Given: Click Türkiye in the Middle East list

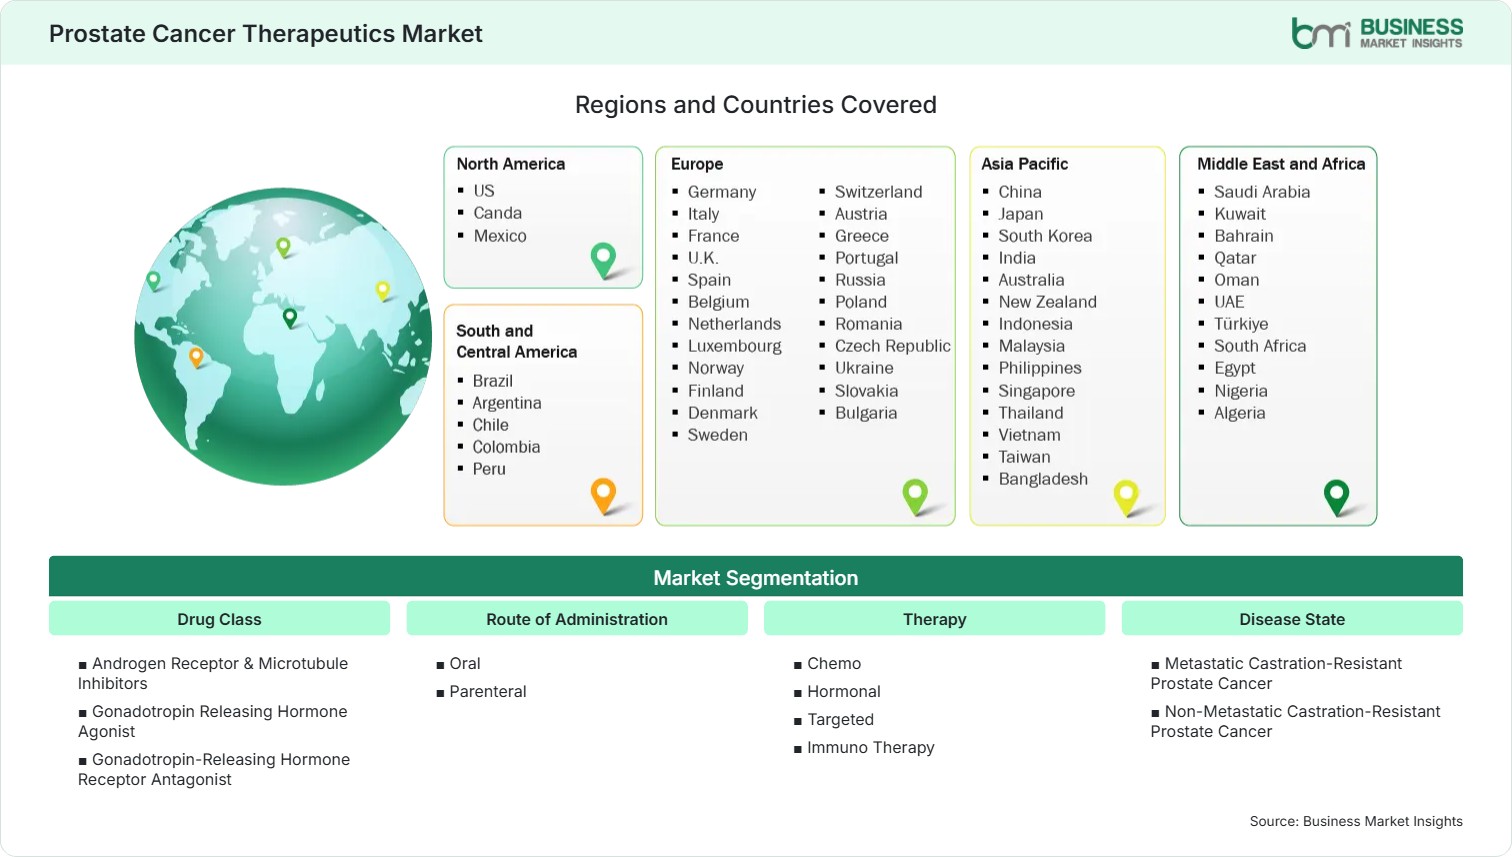Looking at the screenshot, I should (x=1241, y=324).
